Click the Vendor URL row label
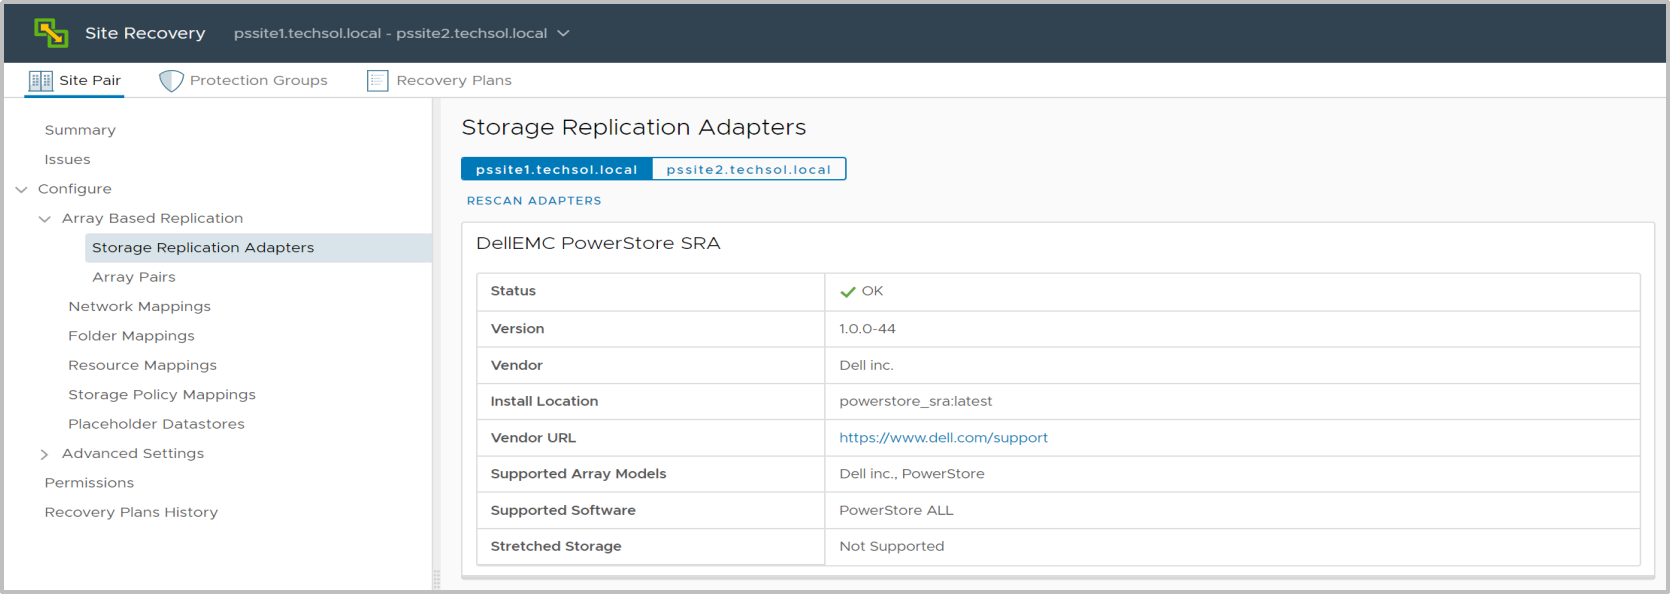The height and width of the screenshot is (595, 1671). 533,438
